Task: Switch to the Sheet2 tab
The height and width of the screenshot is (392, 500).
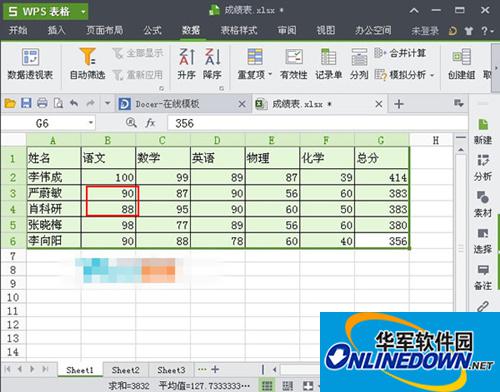Action: click(126, 370)
